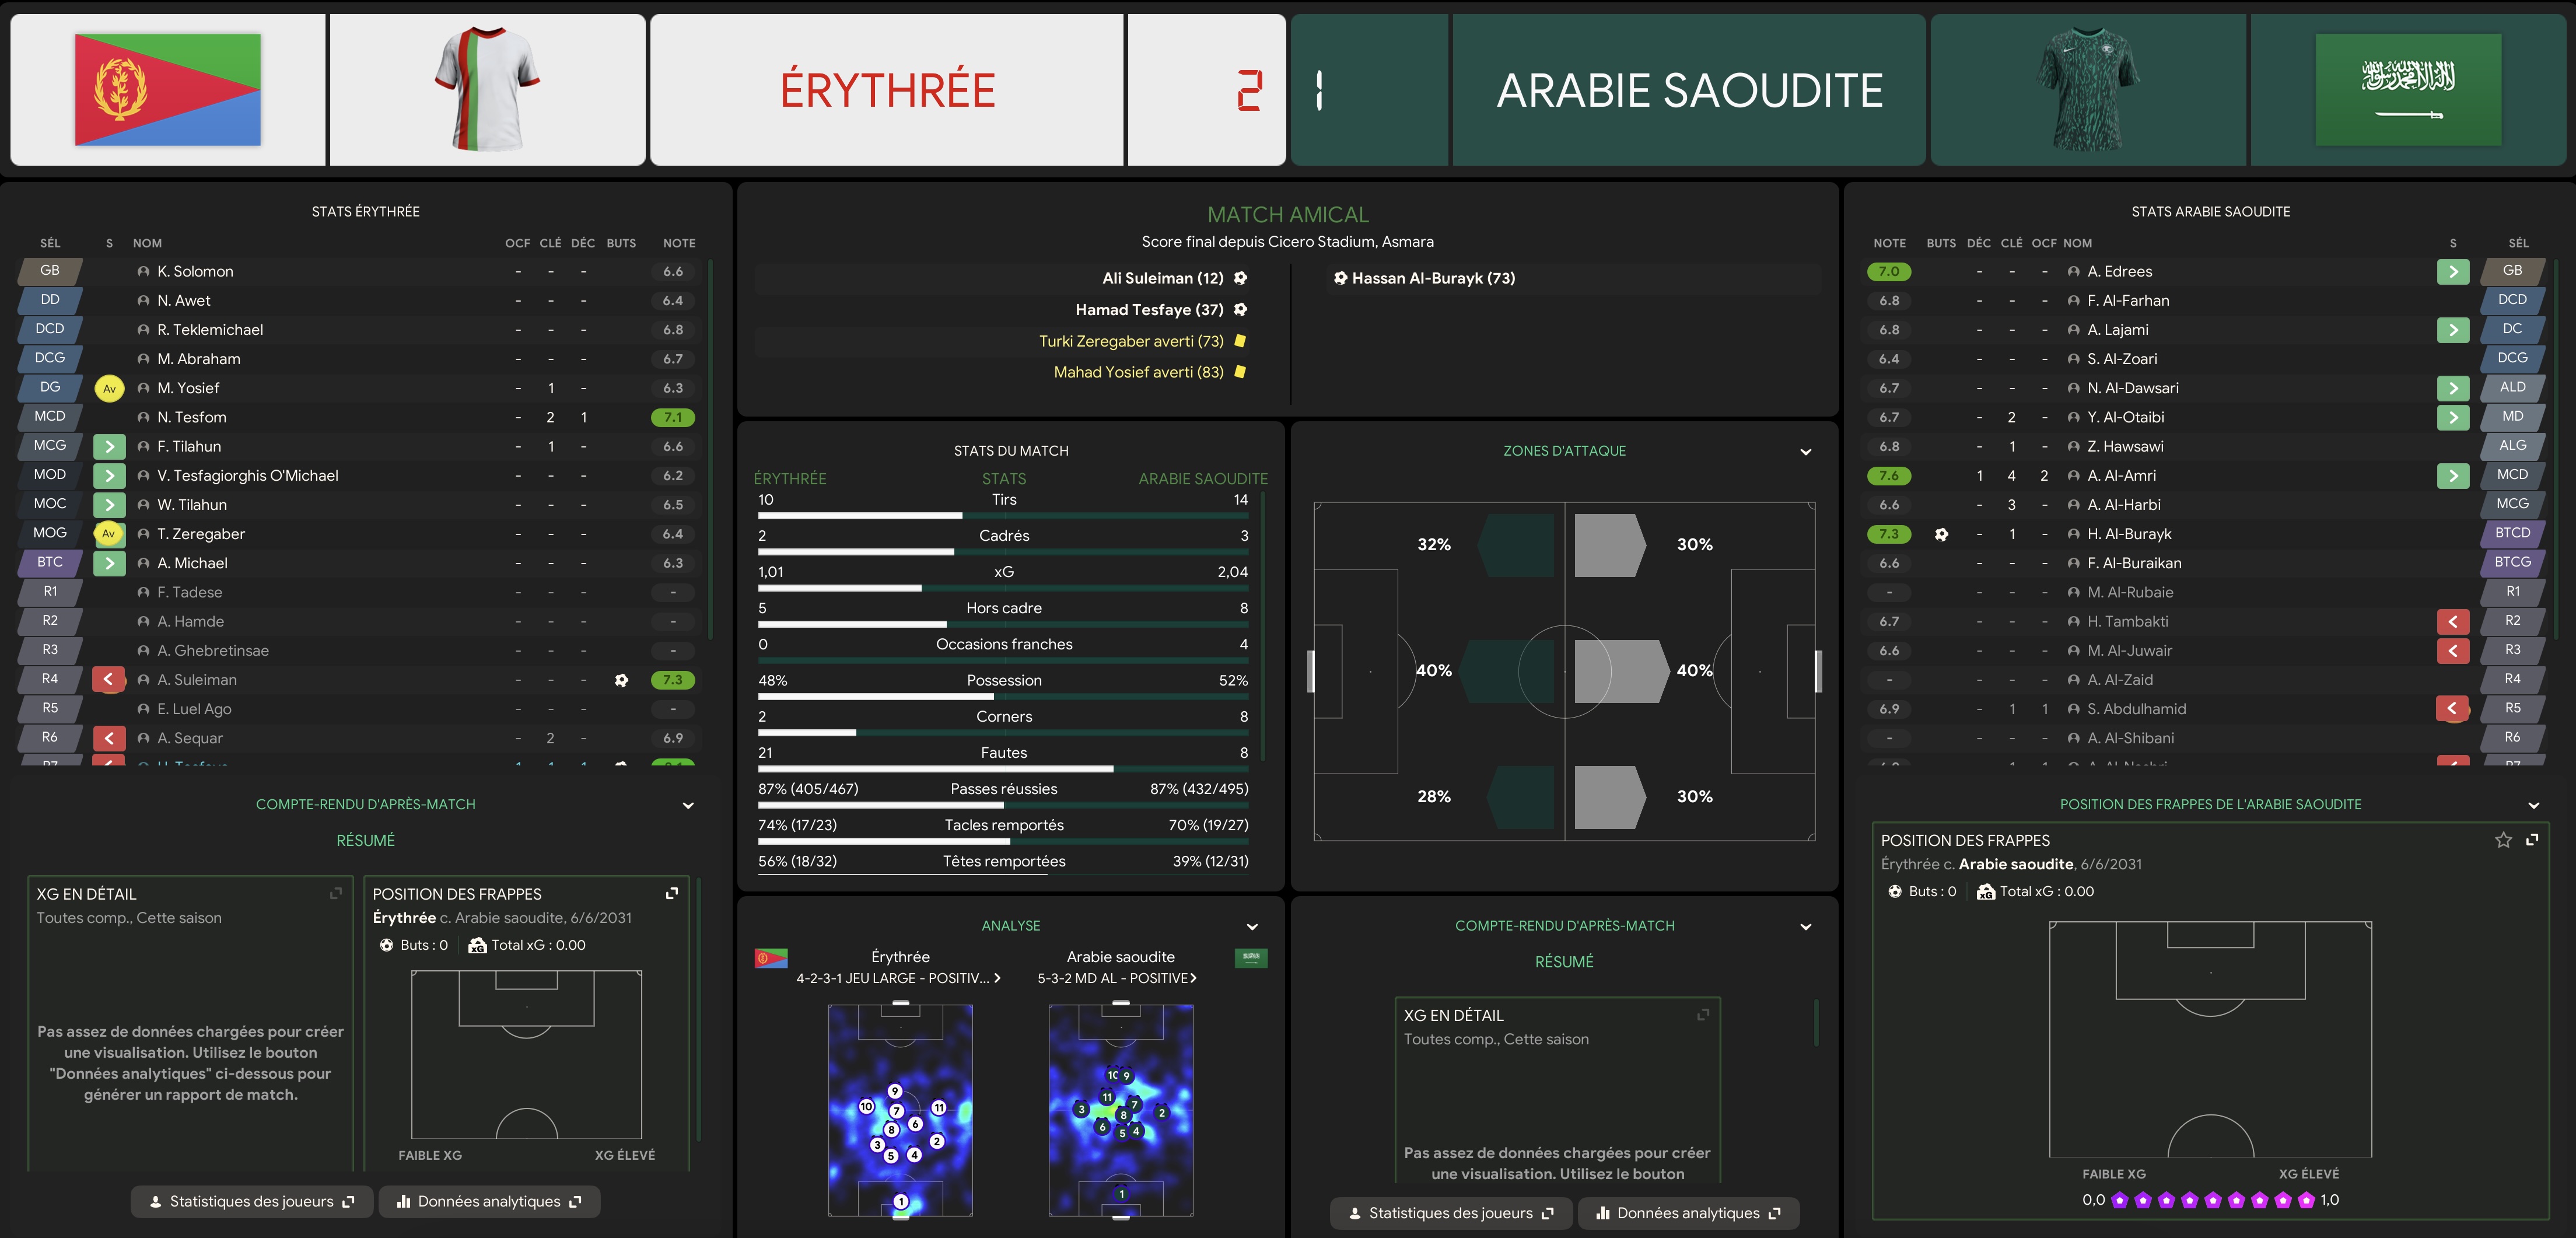2576x1238 pixels.
Task: Click the green substitution arrow for A. Edrees
Action: [x=2453, y=272]
